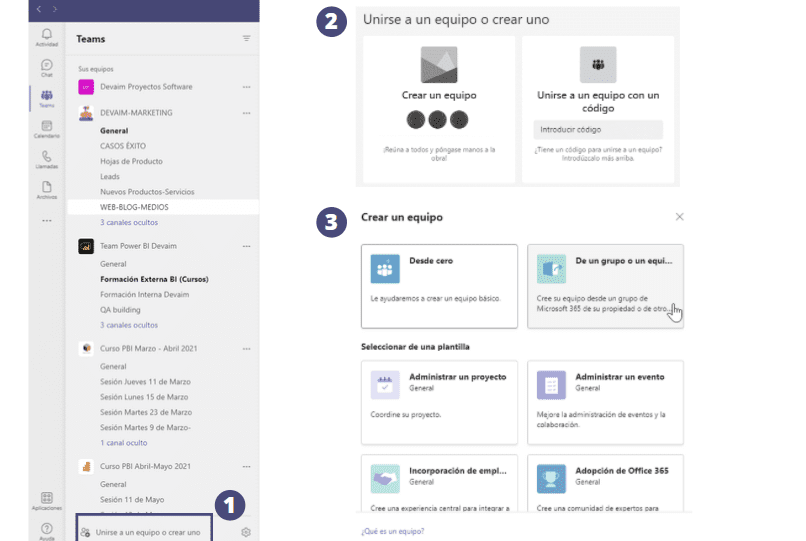Expand 1 canal oculto under Curso PBI Marzo
This screenshot has height=541, width=806.
tap(123, 443)
